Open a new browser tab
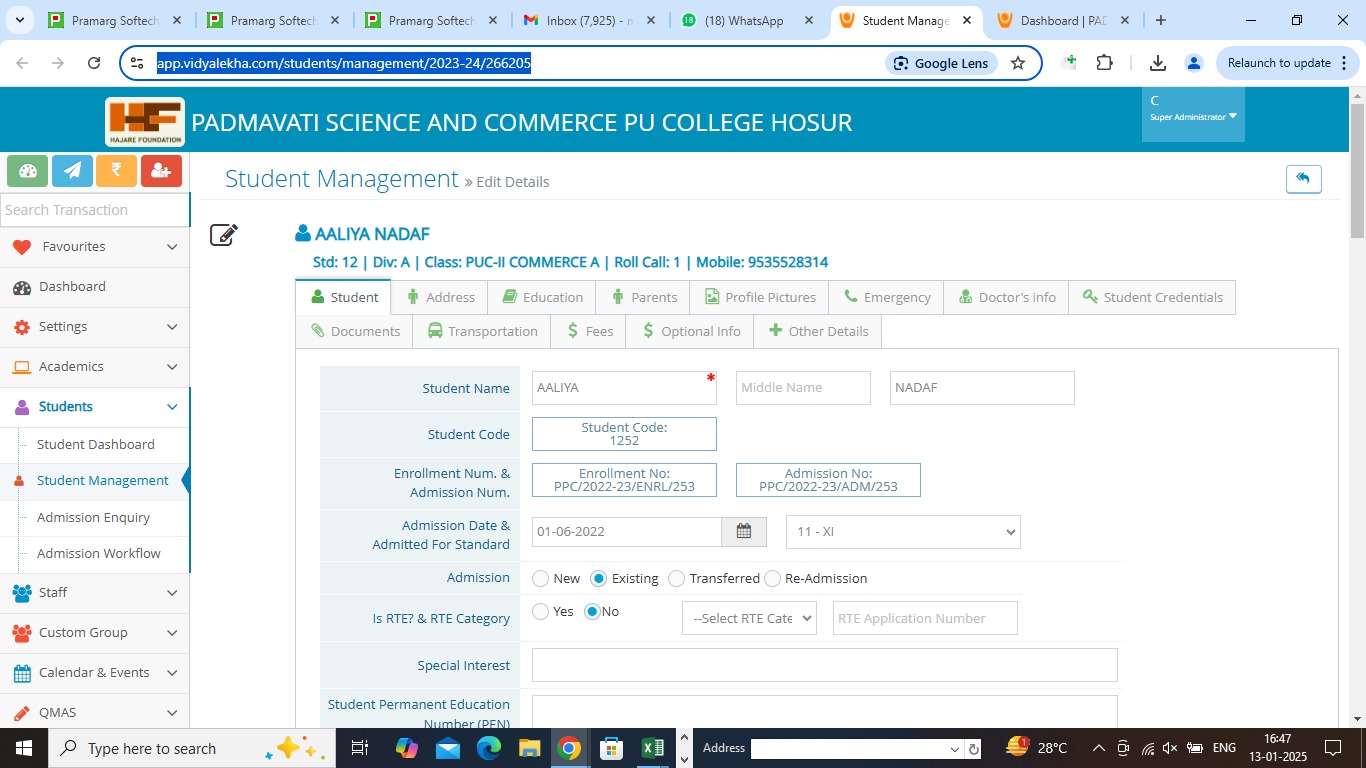 pyautogui.click(x=1161, y=20)
